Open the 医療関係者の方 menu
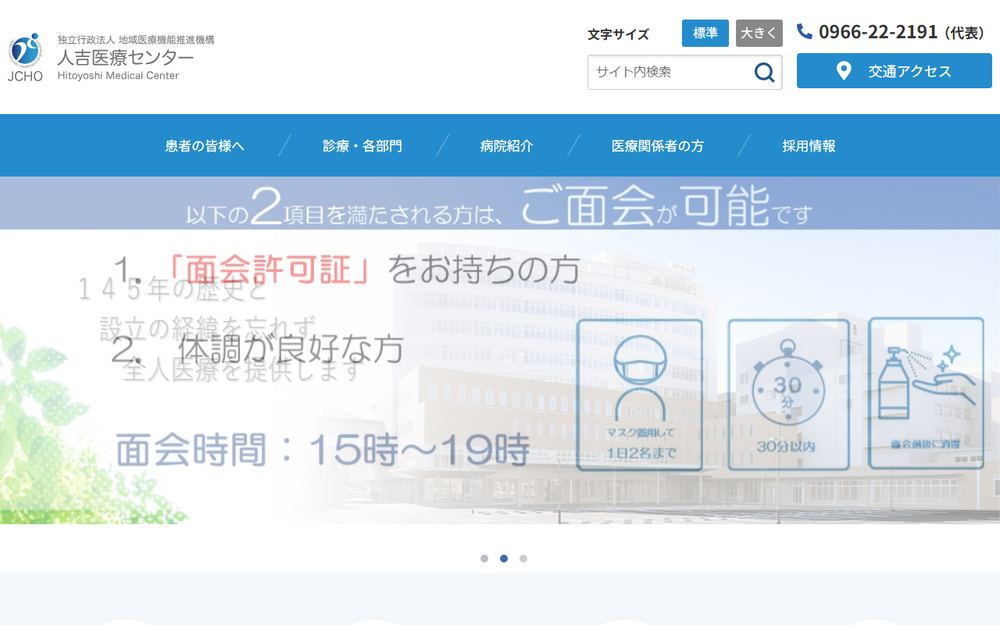Image resolution: width=1000 pixels, height=625 pixels. click(x=658, y=146)
